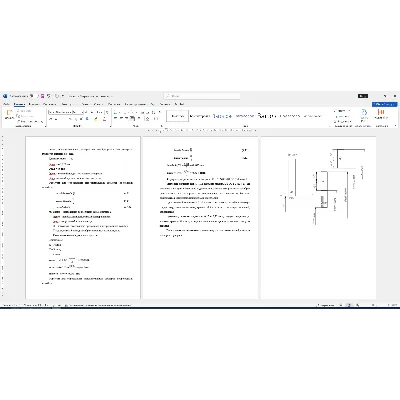Align text left using ribbon icon
400x400 pixels.
pyautogui.click(x=116, y=119)
